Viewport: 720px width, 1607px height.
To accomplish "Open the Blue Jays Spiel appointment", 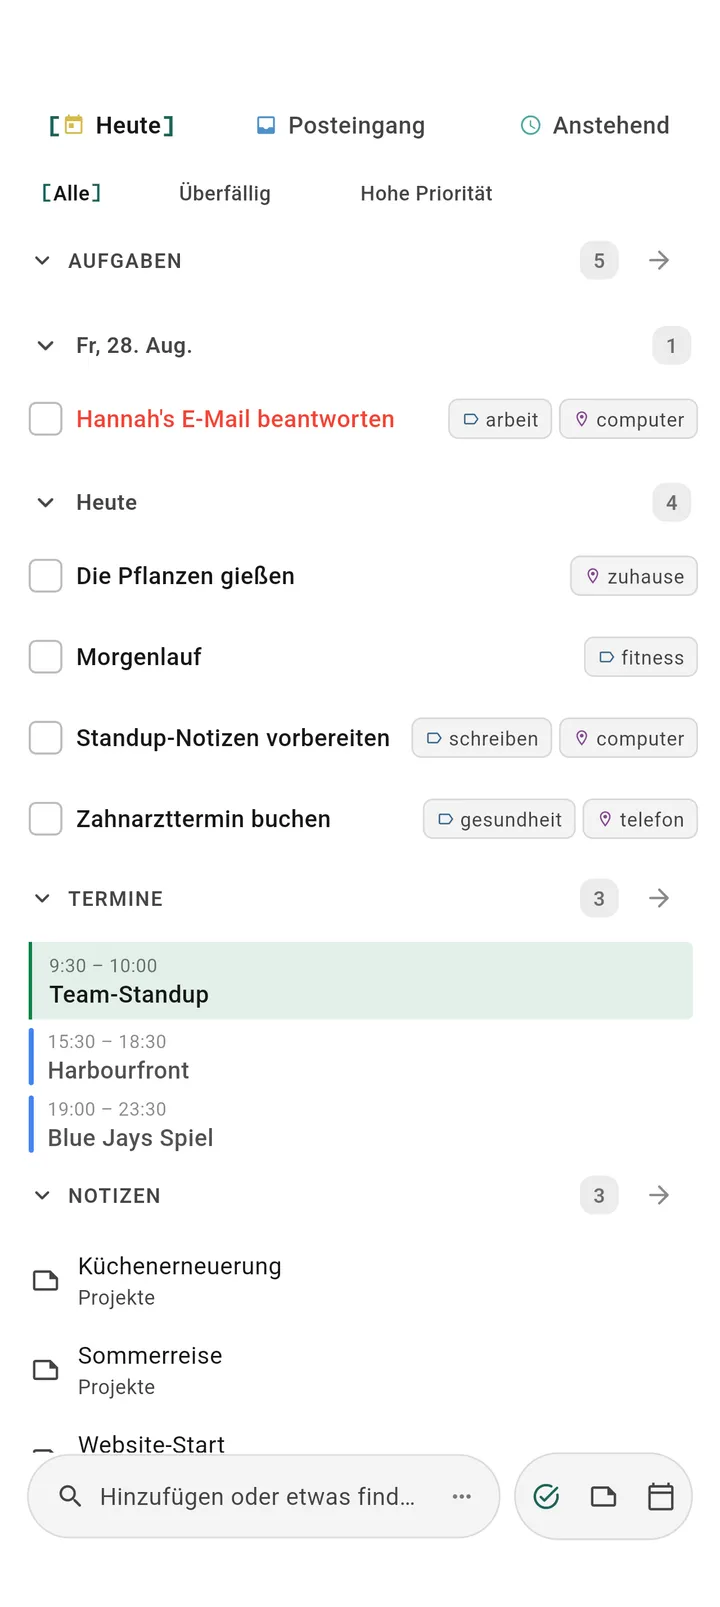I will [x=361, y=1124].
